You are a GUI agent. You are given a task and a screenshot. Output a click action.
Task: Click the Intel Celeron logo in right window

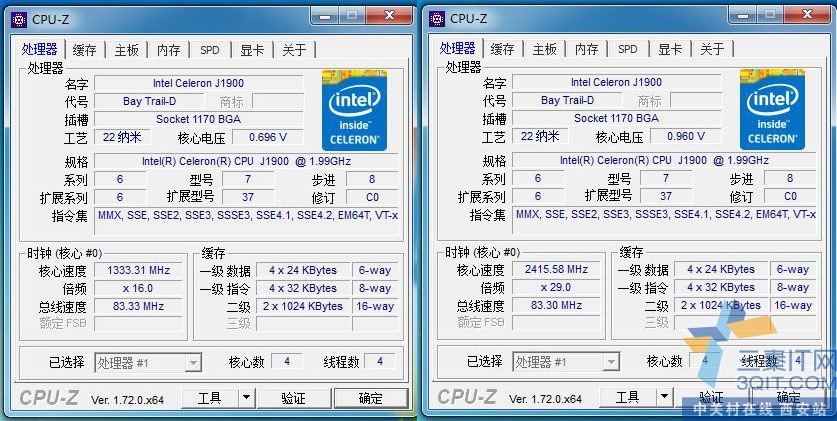[772, 109]
